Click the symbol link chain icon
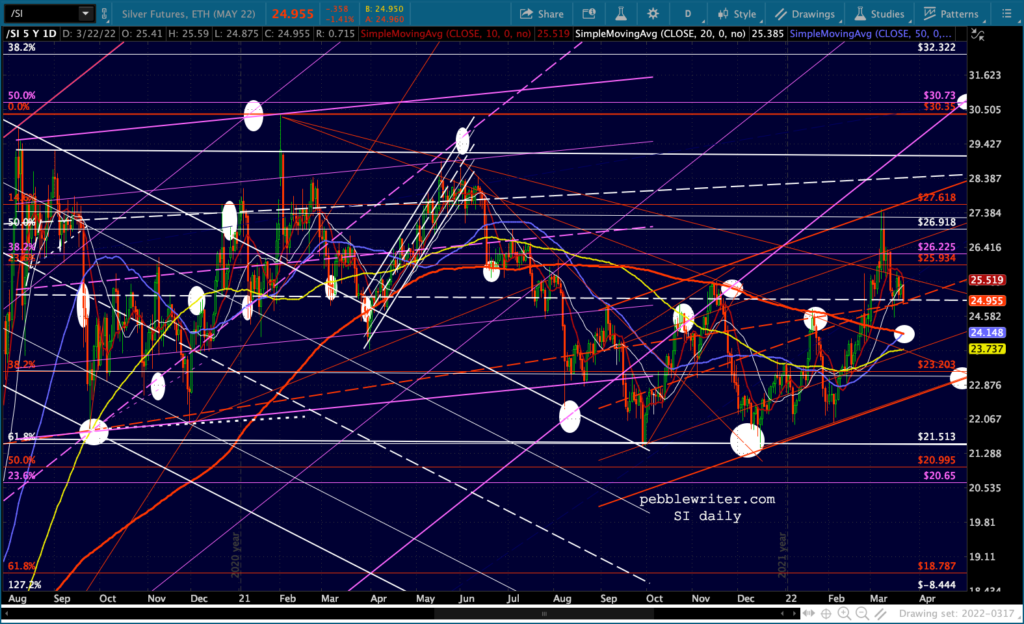The width and height of the screenshot is (1024, 624). (104, 14)
